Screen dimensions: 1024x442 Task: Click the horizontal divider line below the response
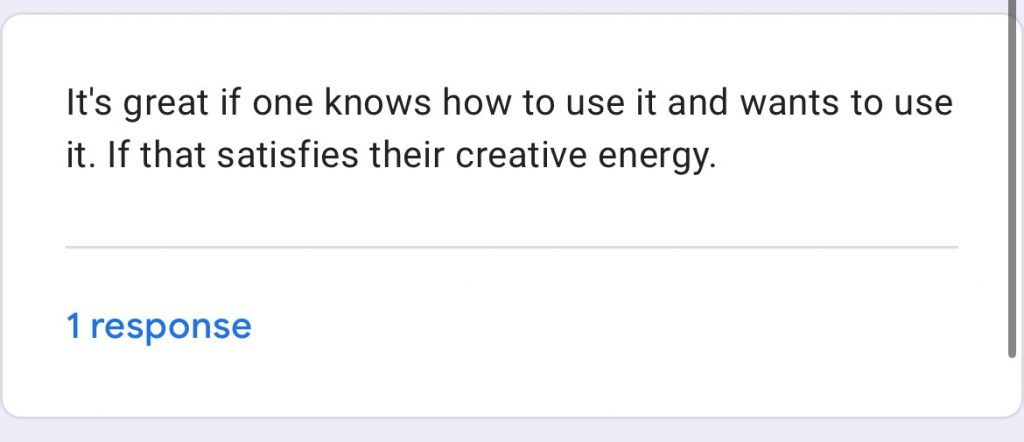(511, 247)
